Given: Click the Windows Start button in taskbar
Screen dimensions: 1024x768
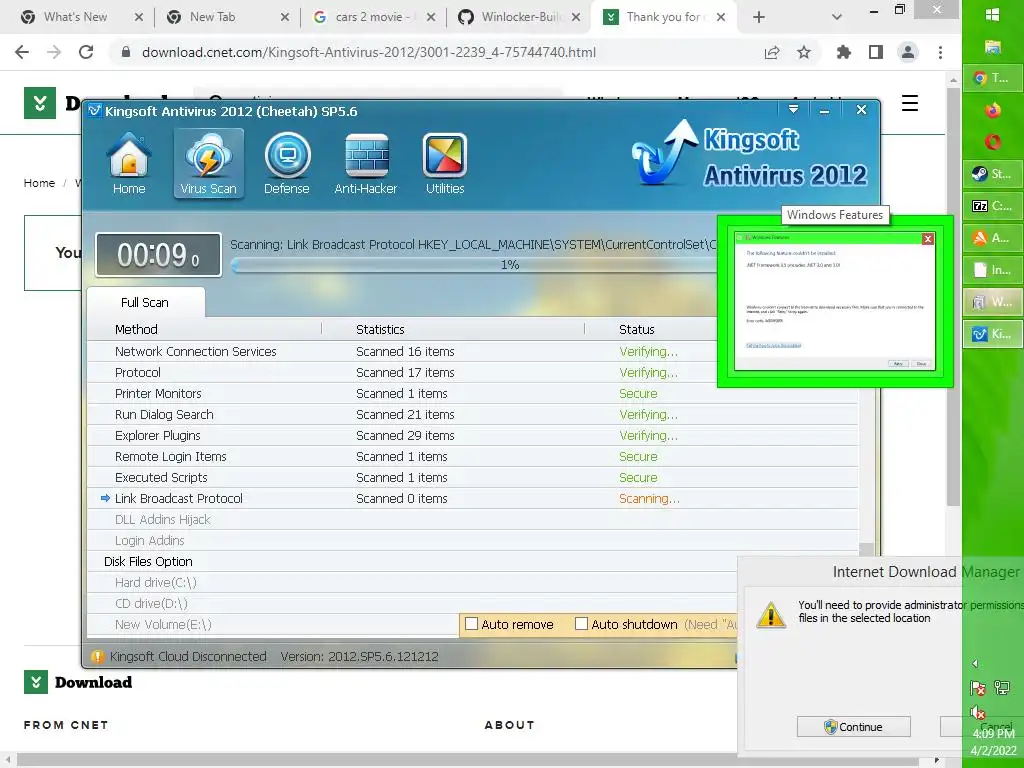Looking at the screenshot, I should coord(993,15).
